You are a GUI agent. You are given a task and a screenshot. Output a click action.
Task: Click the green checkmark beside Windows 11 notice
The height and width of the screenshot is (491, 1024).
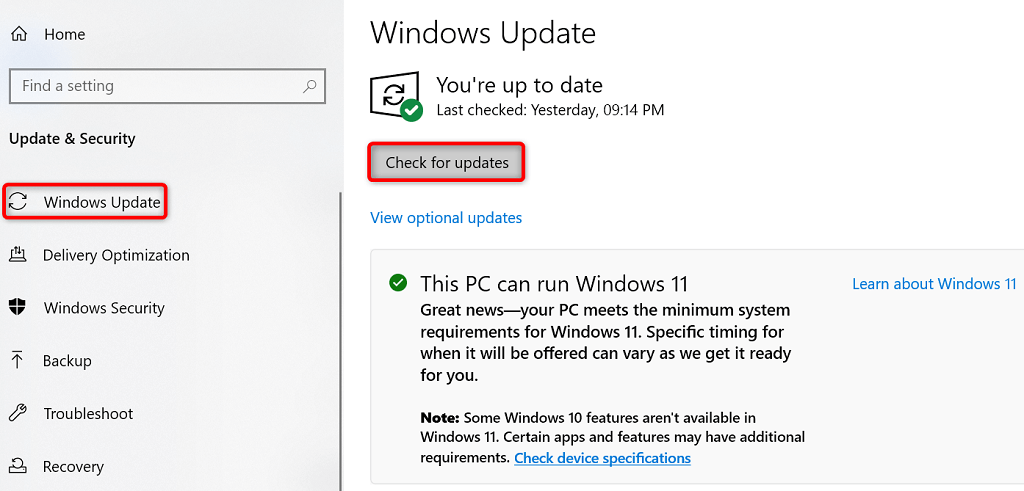(x=398, y=283)
